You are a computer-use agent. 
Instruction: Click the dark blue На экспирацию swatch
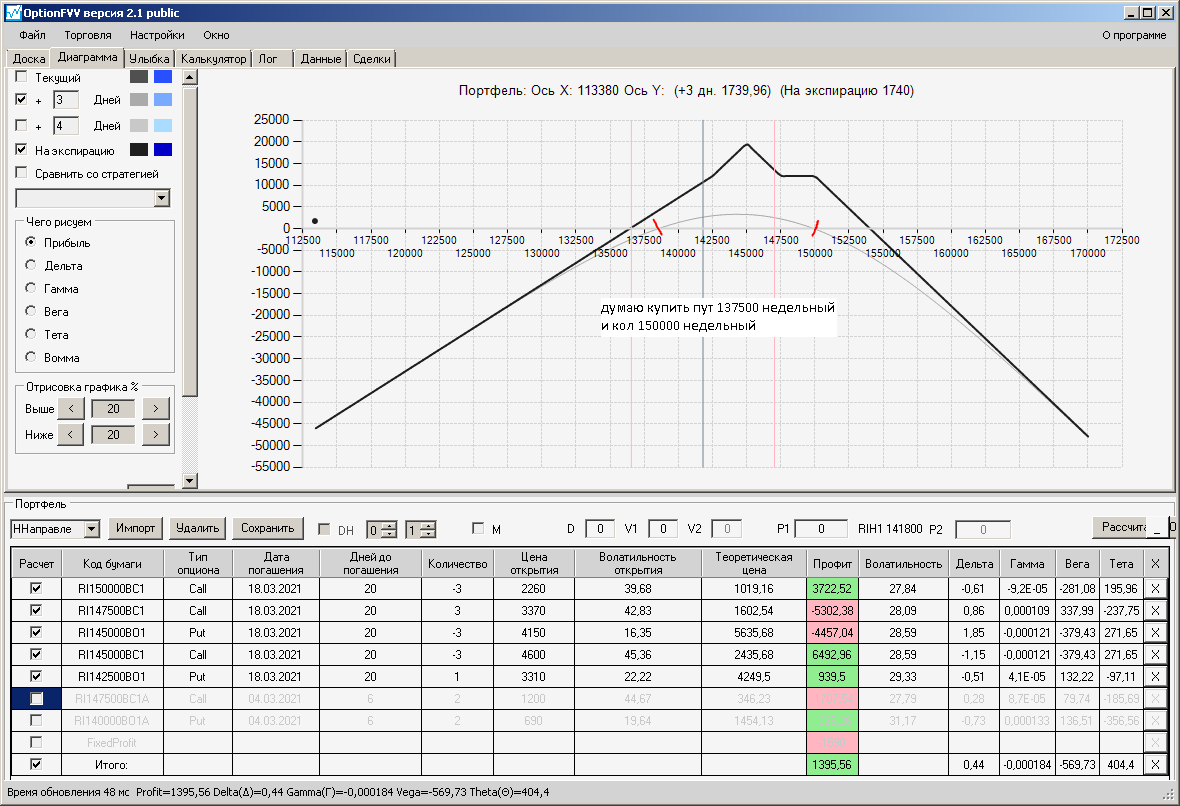163,150
